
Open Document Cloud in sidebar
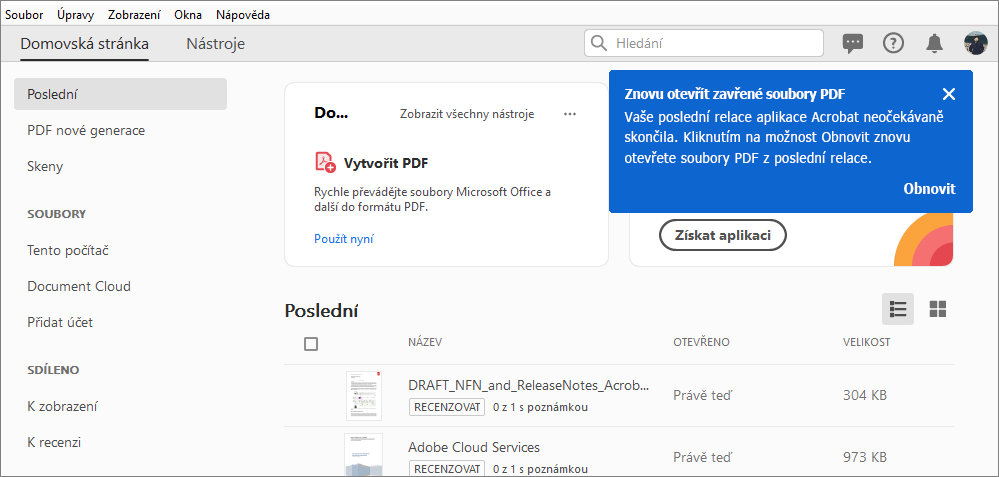pyautogui.click(x=79, y=287)
